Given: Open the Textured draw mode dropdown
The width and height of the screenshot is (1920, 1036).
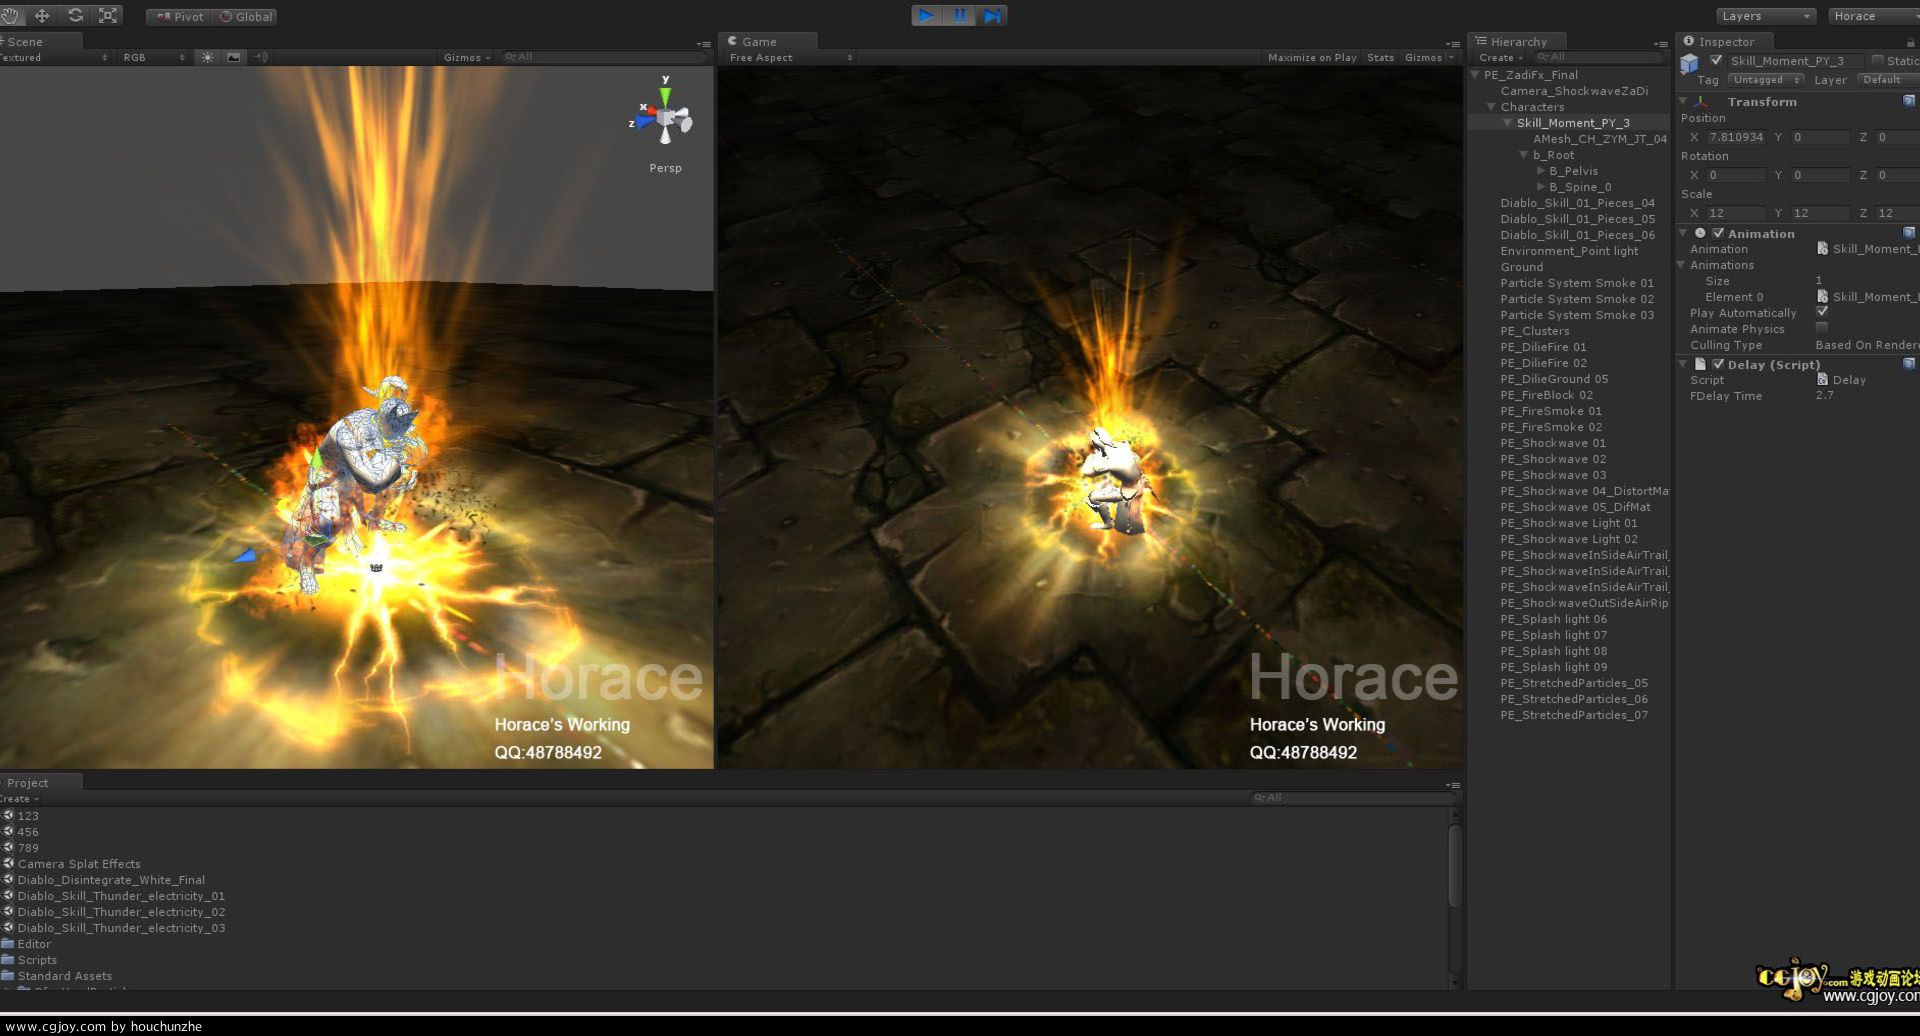Looking at the screenshot, I should tap(54, 58).
